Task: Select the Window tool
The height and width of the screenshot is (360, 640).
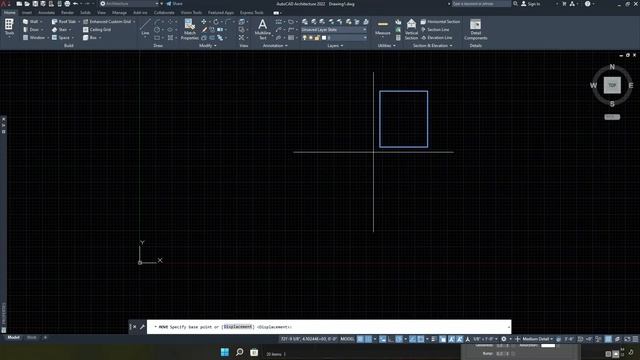Action: (x=35, y=38)
